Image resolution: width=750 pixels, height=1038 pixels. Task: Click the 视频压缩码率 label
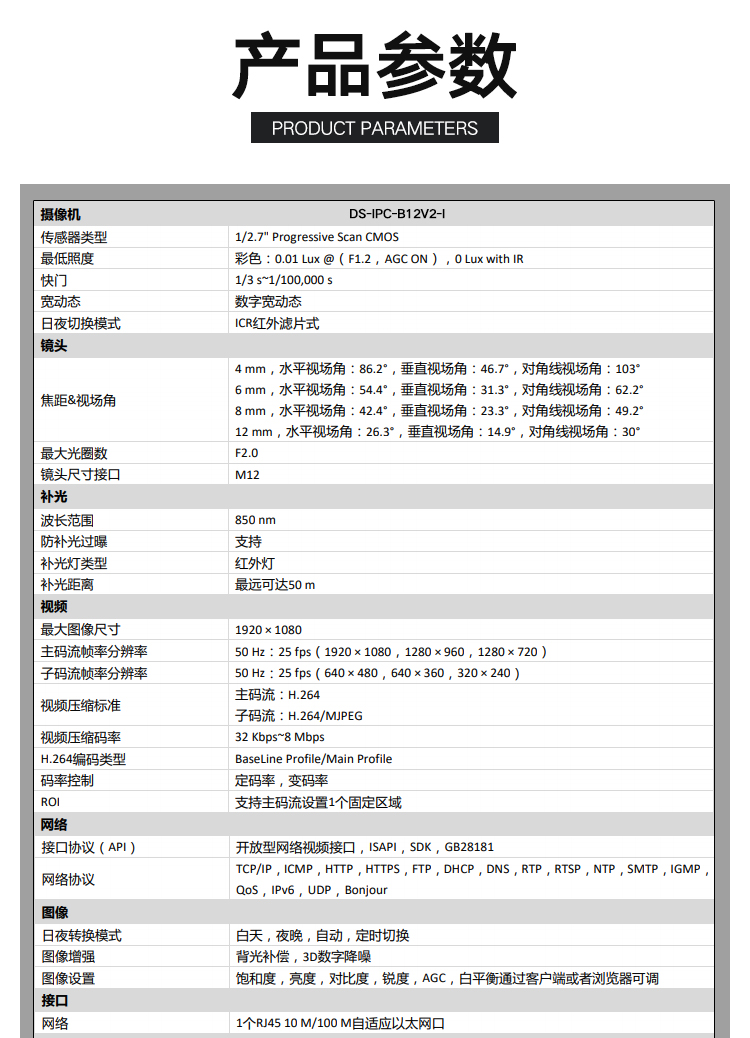[x=80, y=737]
